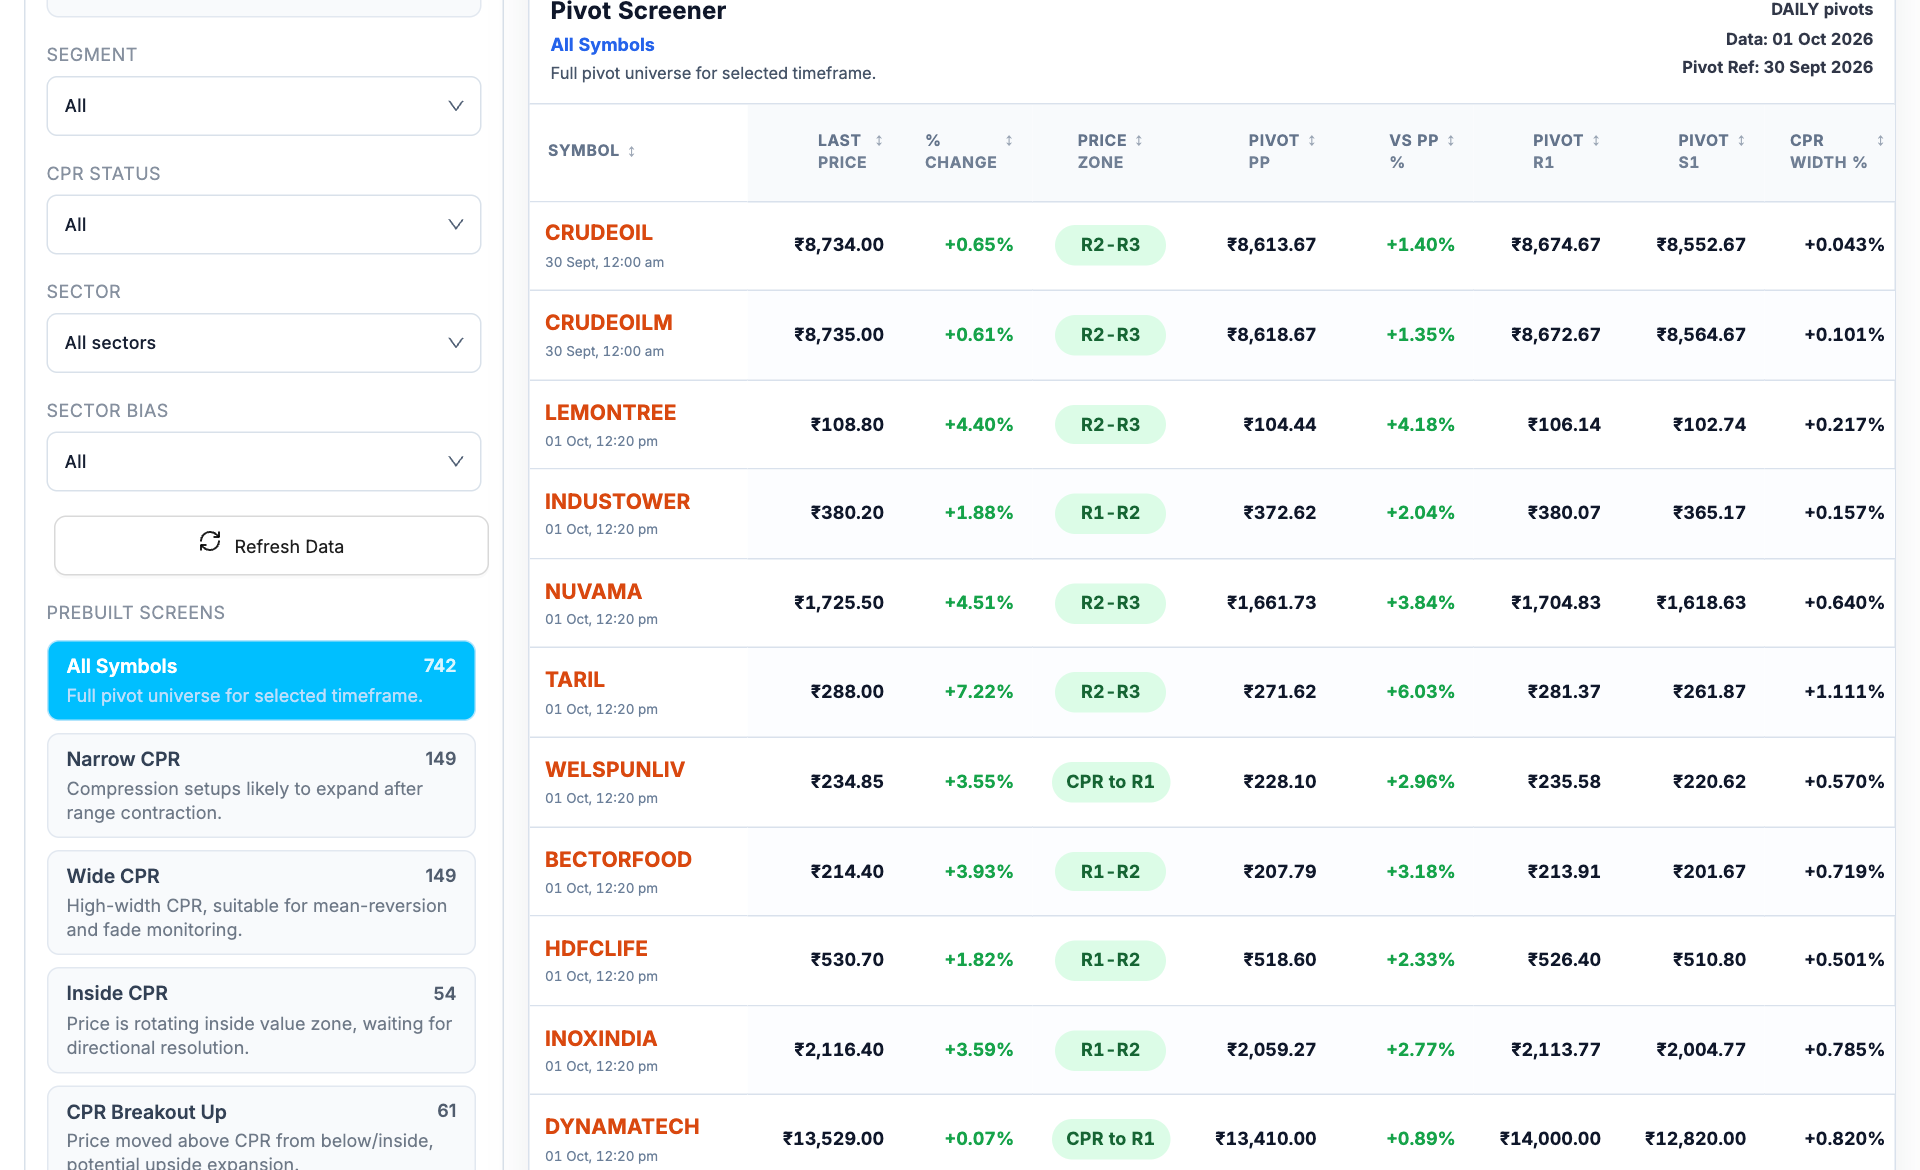Viewport: 1920px width, 1170px height.
Task: Sort by Pivot R1 arrows icon
Action: 1596,141
